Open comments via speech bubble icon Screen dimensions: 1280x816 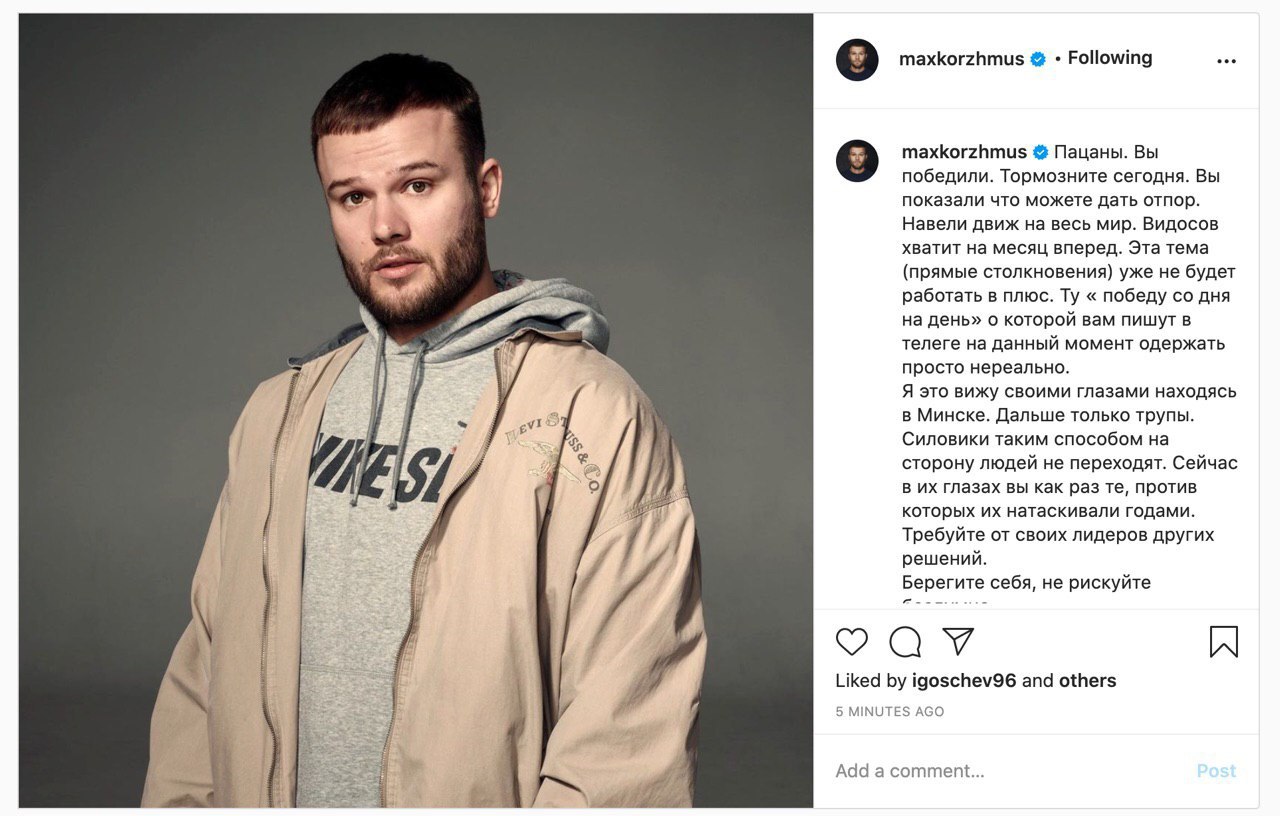tap(905, 641)
